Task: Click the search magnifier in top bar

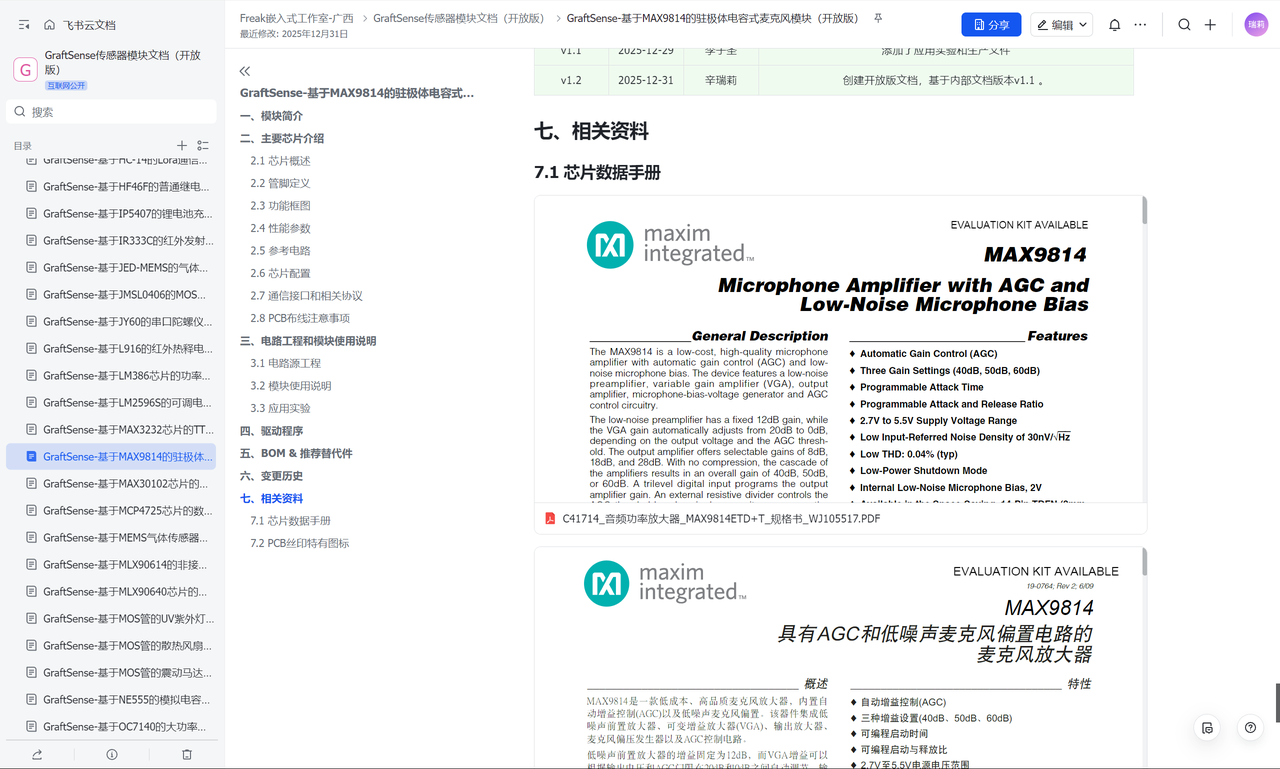Action: click(1184, 25)
